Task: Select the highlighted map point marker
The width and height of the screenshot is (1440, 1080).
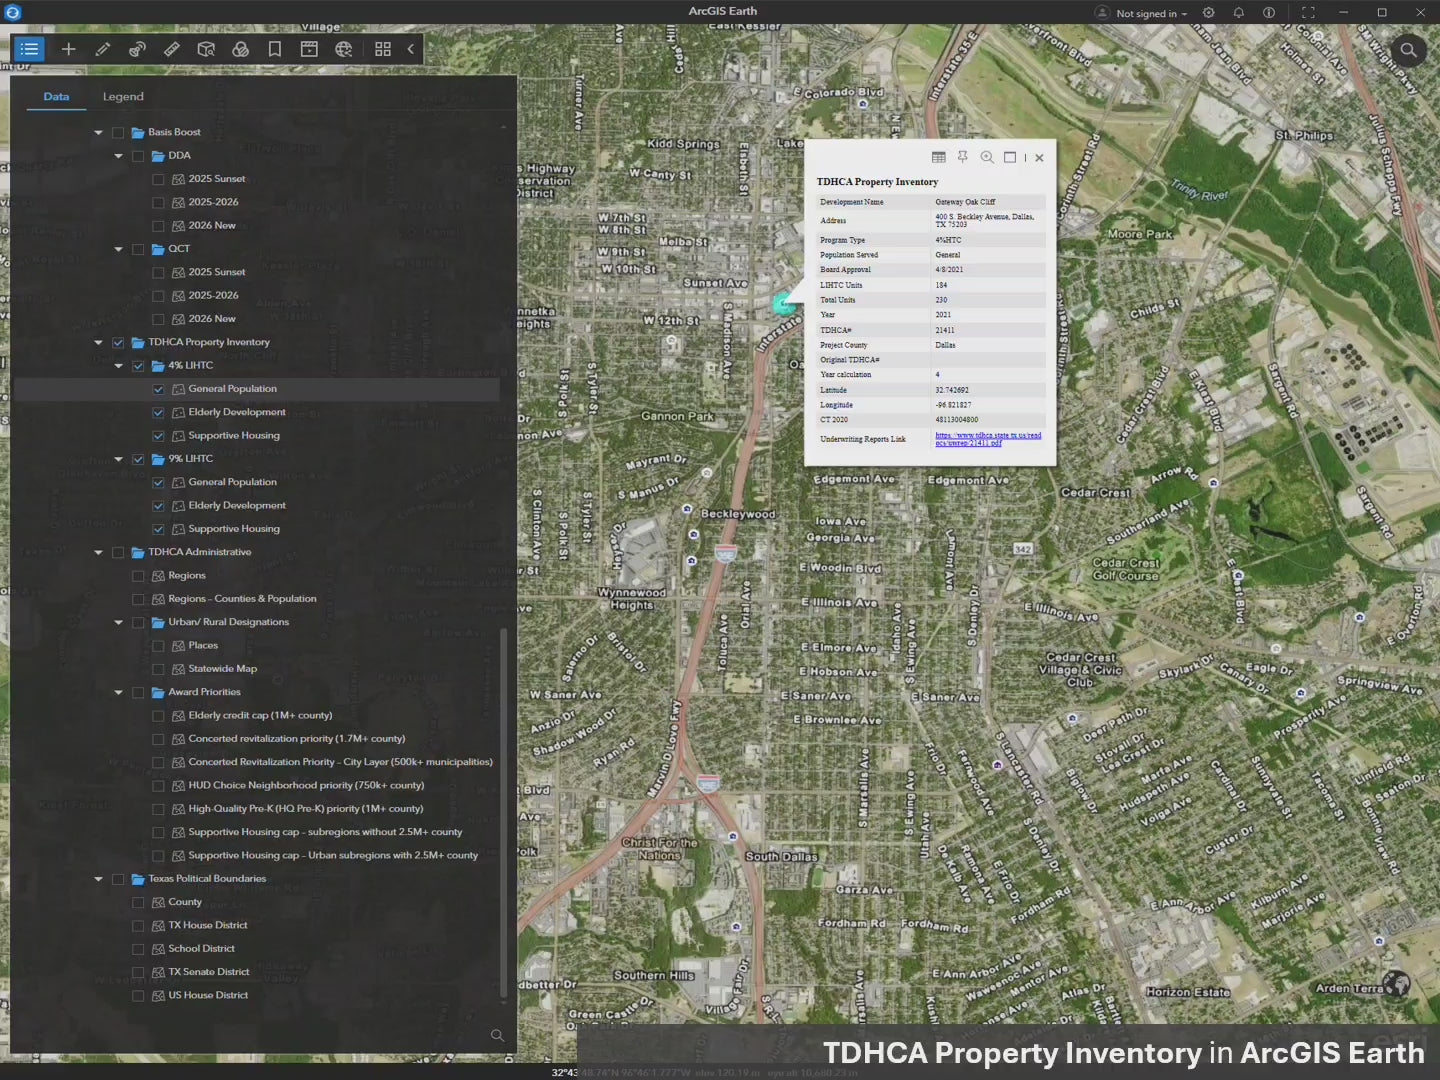Action: (x=784, y=304)
